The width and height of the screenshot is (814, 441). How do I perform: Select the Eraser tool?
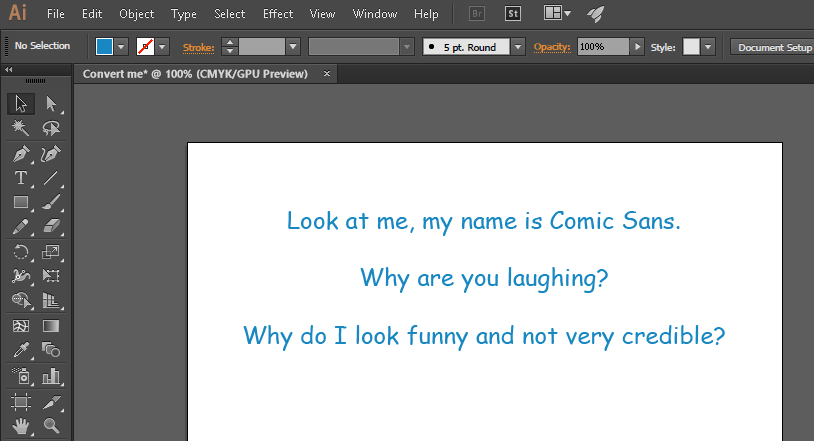[51, 226]
